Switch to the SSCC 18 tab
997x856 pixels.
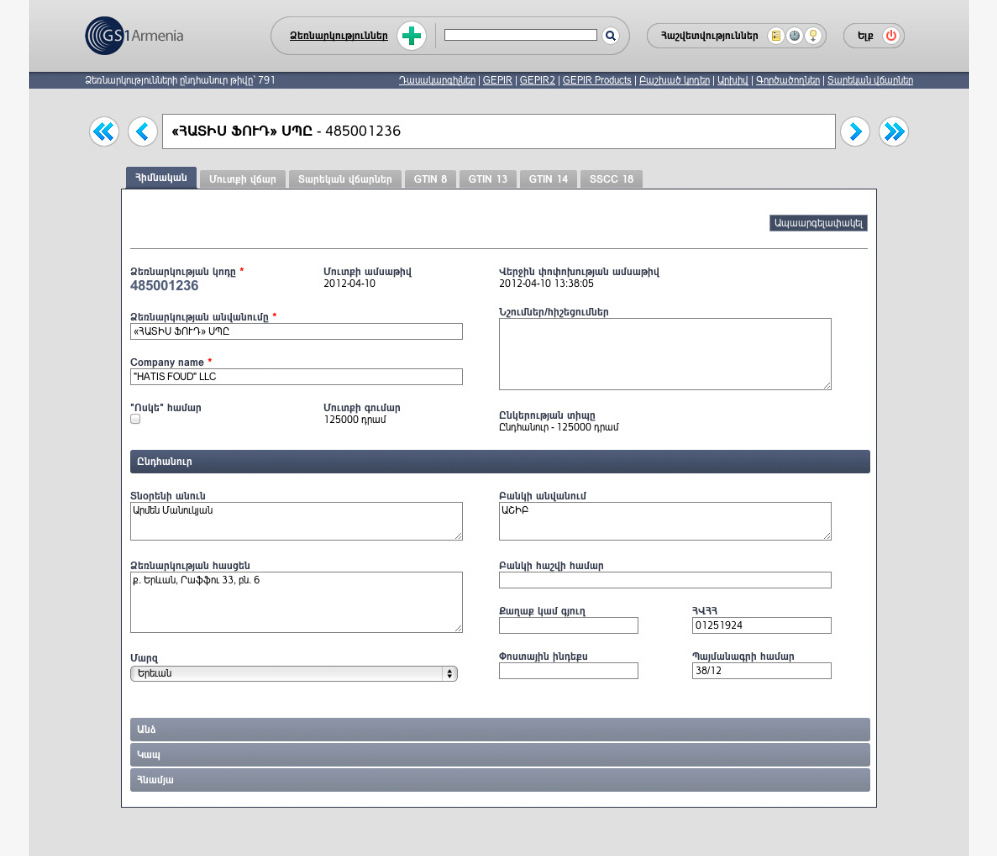pos(612,179)
